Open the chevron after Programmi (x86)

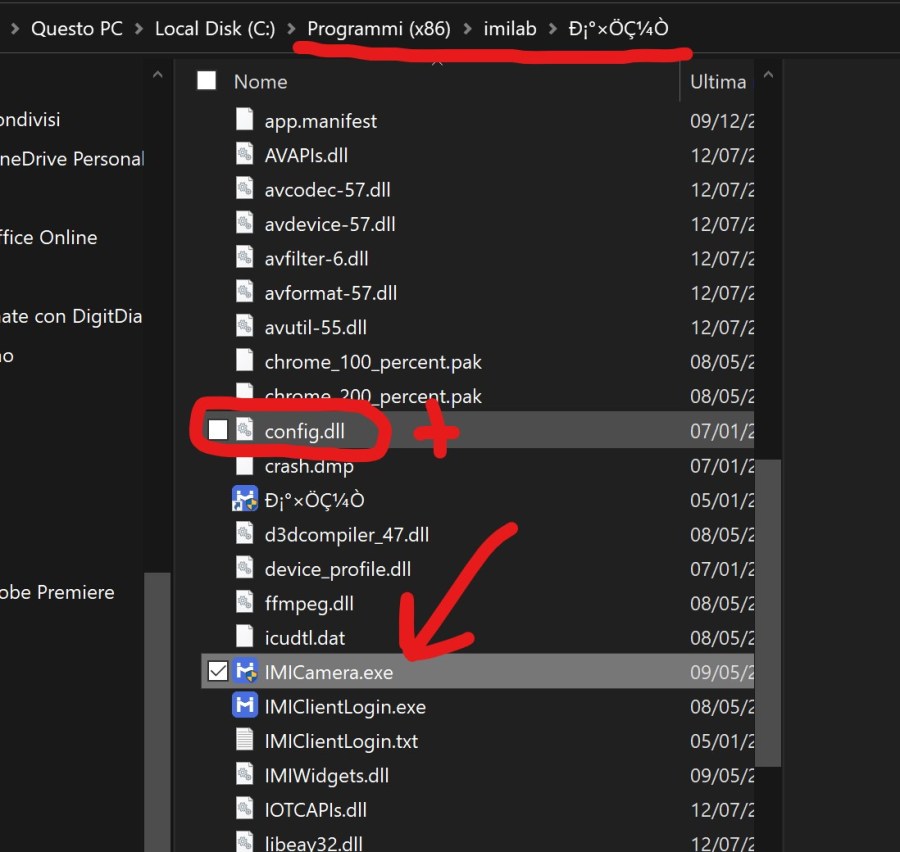(x=467, y=29)
